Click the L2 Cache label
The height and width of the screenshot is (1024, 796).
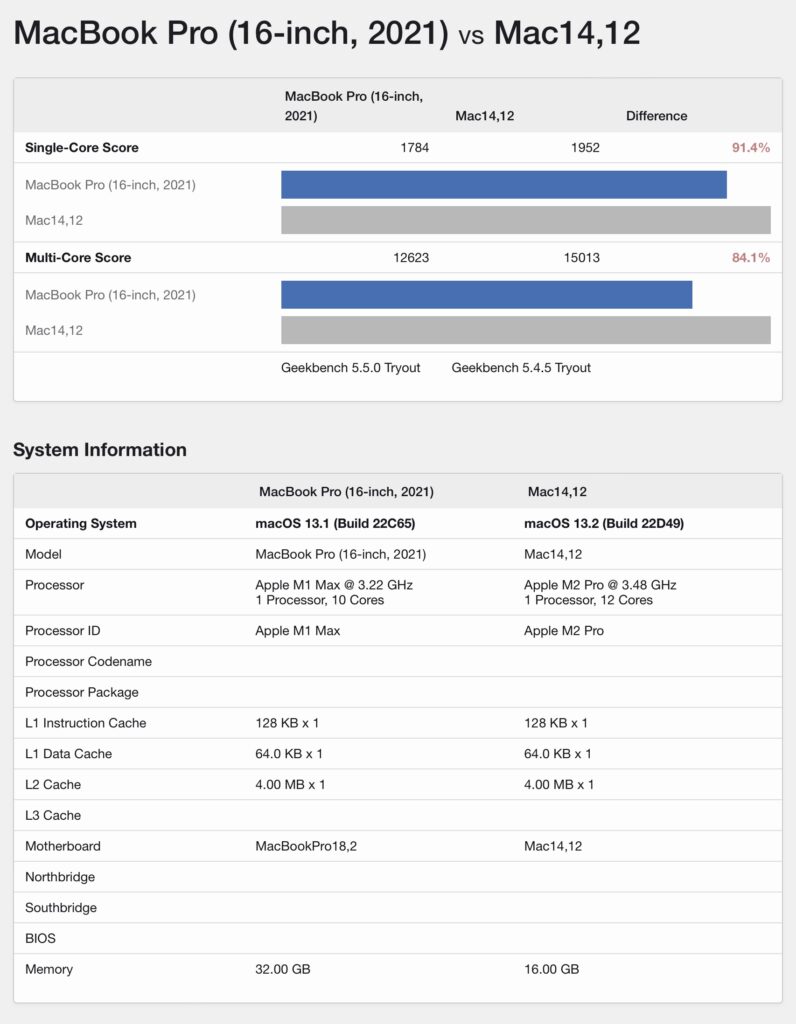click(53, 784)
